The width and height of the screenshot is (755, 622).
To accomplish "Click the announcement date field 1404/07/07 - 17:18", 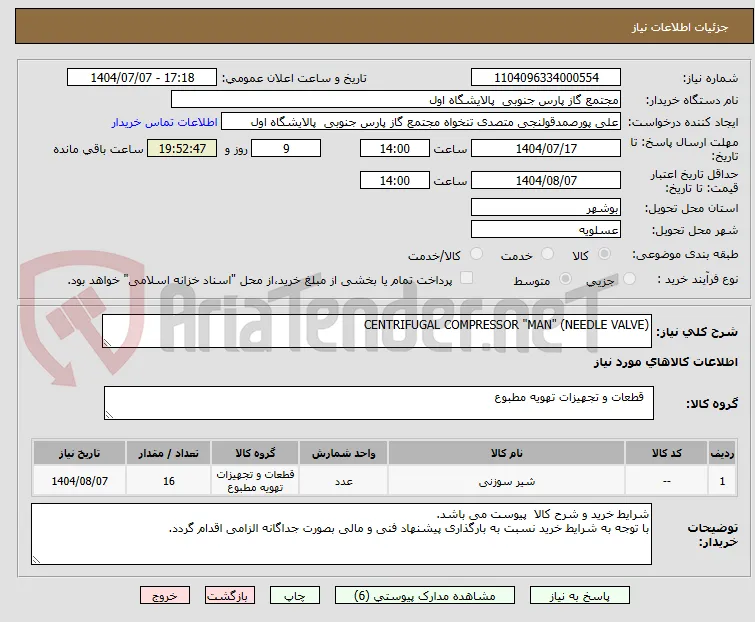I will pyautogui.click(x=142, y=78).
